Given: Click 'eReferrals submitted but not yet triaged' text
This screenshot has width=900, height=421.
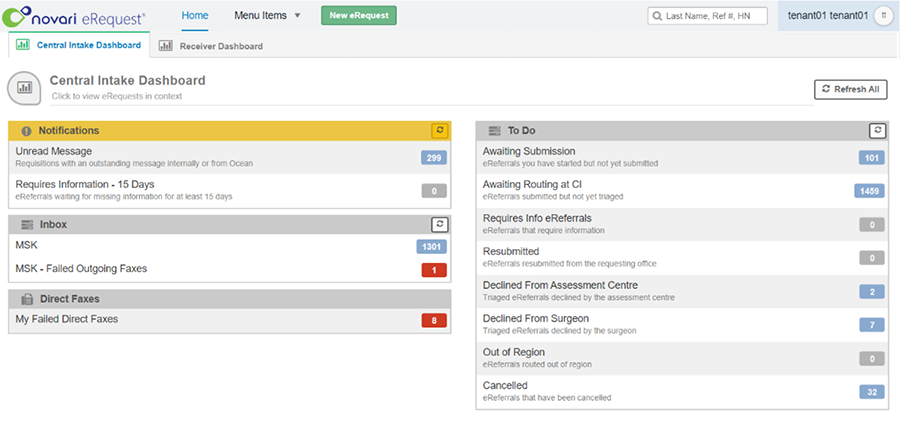Looking at the screenshot, I should coord(553,196).
